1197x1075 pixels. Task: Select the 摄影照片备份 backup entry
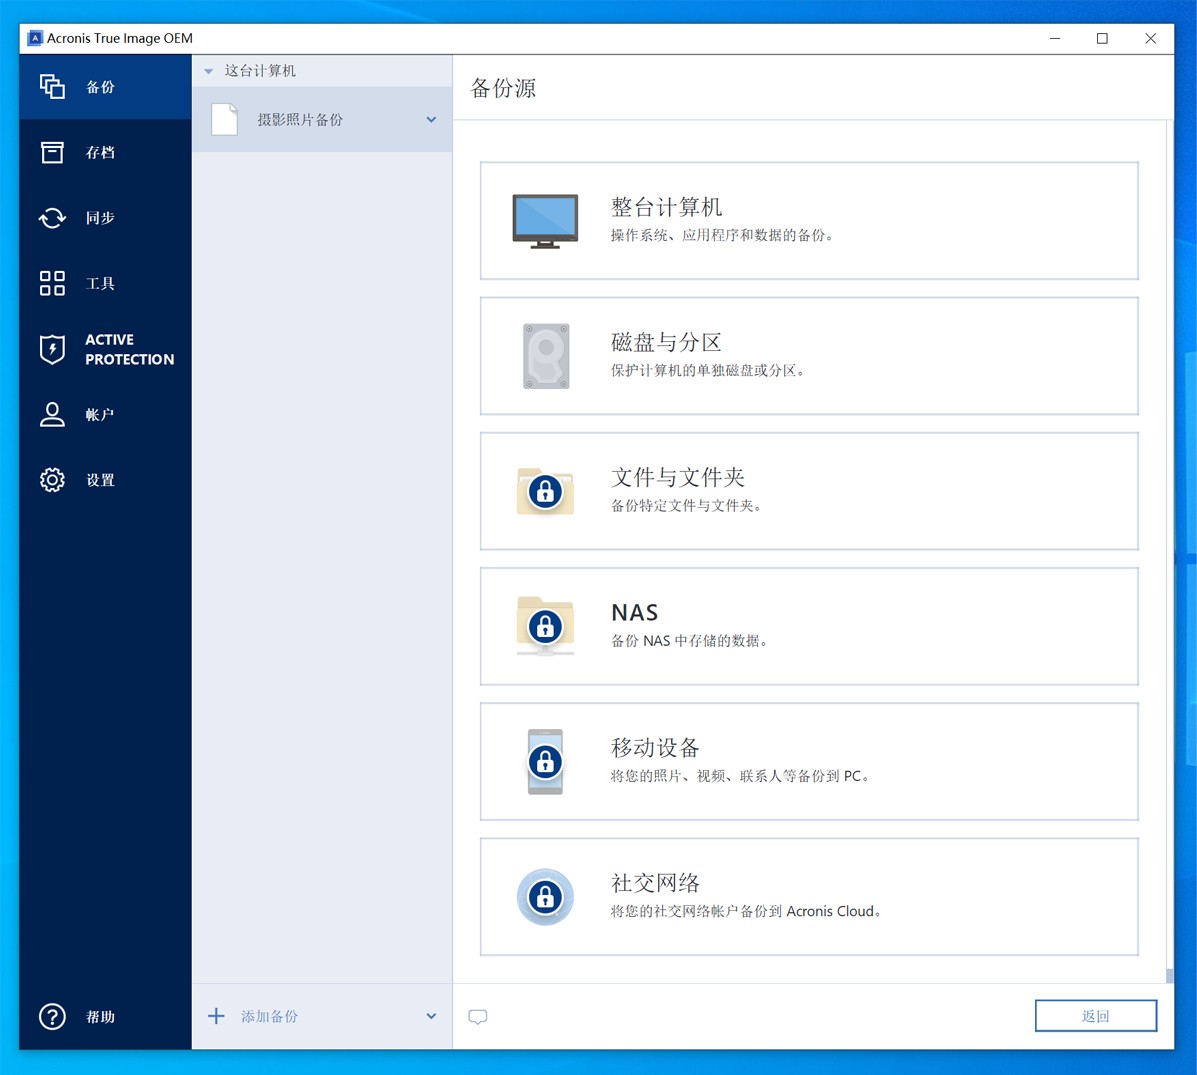310,118
